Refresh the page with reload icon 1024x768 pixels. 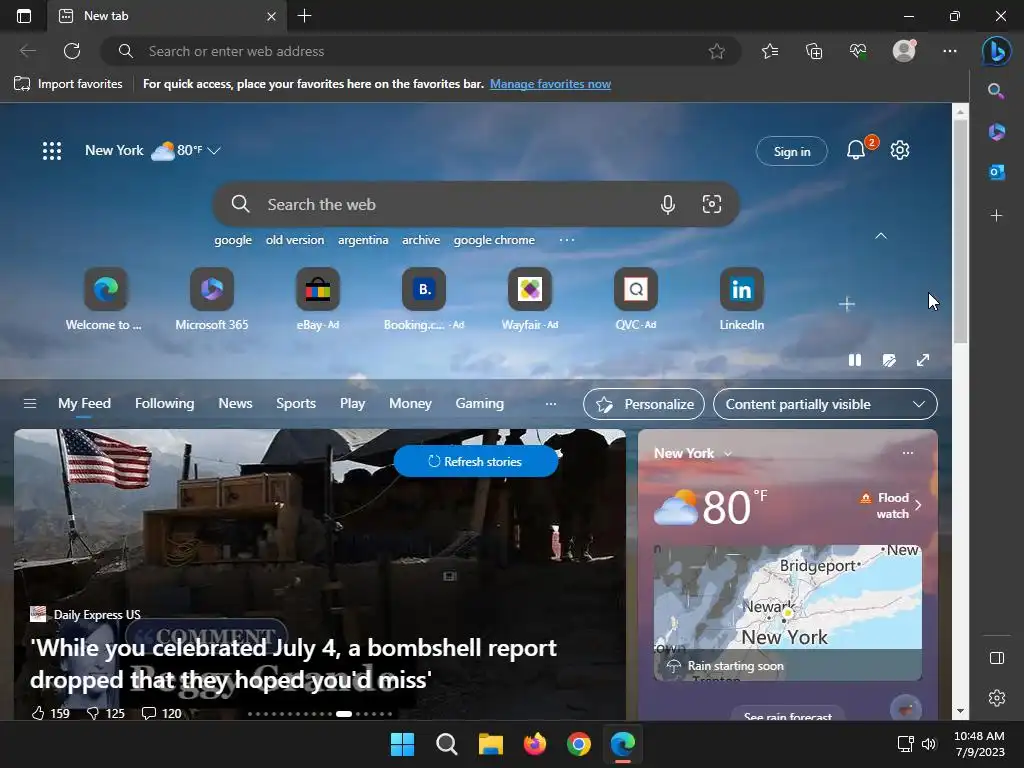tap(72, 51)
